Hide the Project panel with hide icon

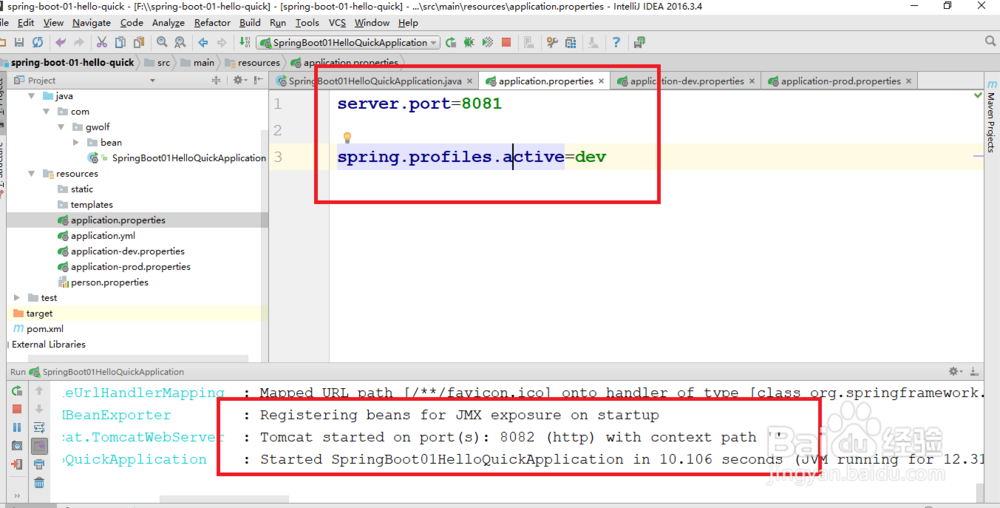pyautogui.click(x=258, y=80)
